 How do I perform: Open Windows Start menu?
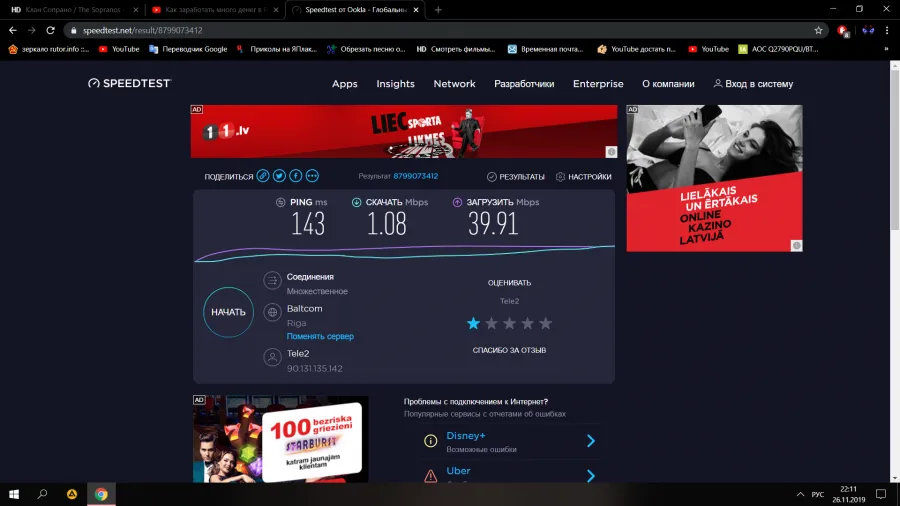[14, 494]
